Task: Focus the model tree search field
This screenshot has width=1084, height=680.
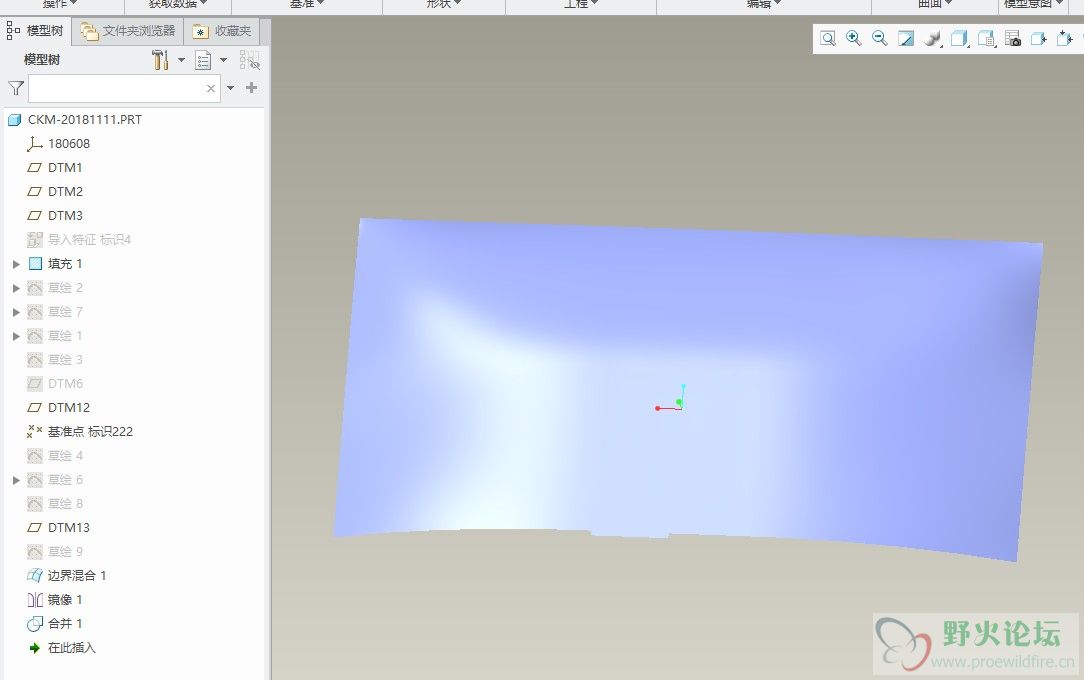Action: 124,88
